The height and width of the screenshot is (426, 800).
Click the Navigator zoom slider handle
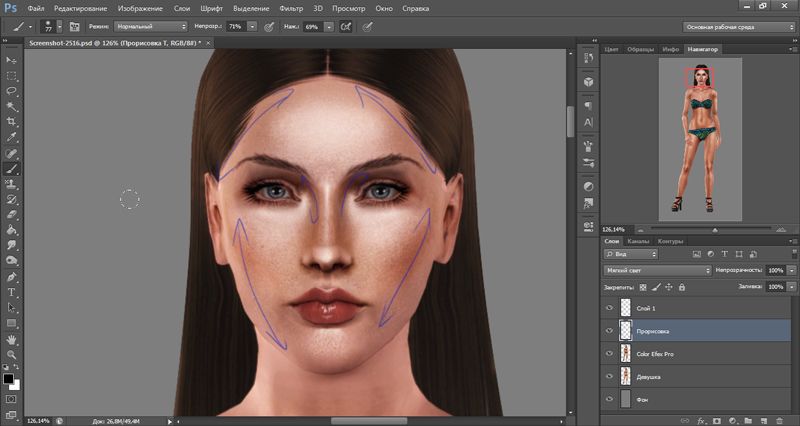click(x=715, y=230)
